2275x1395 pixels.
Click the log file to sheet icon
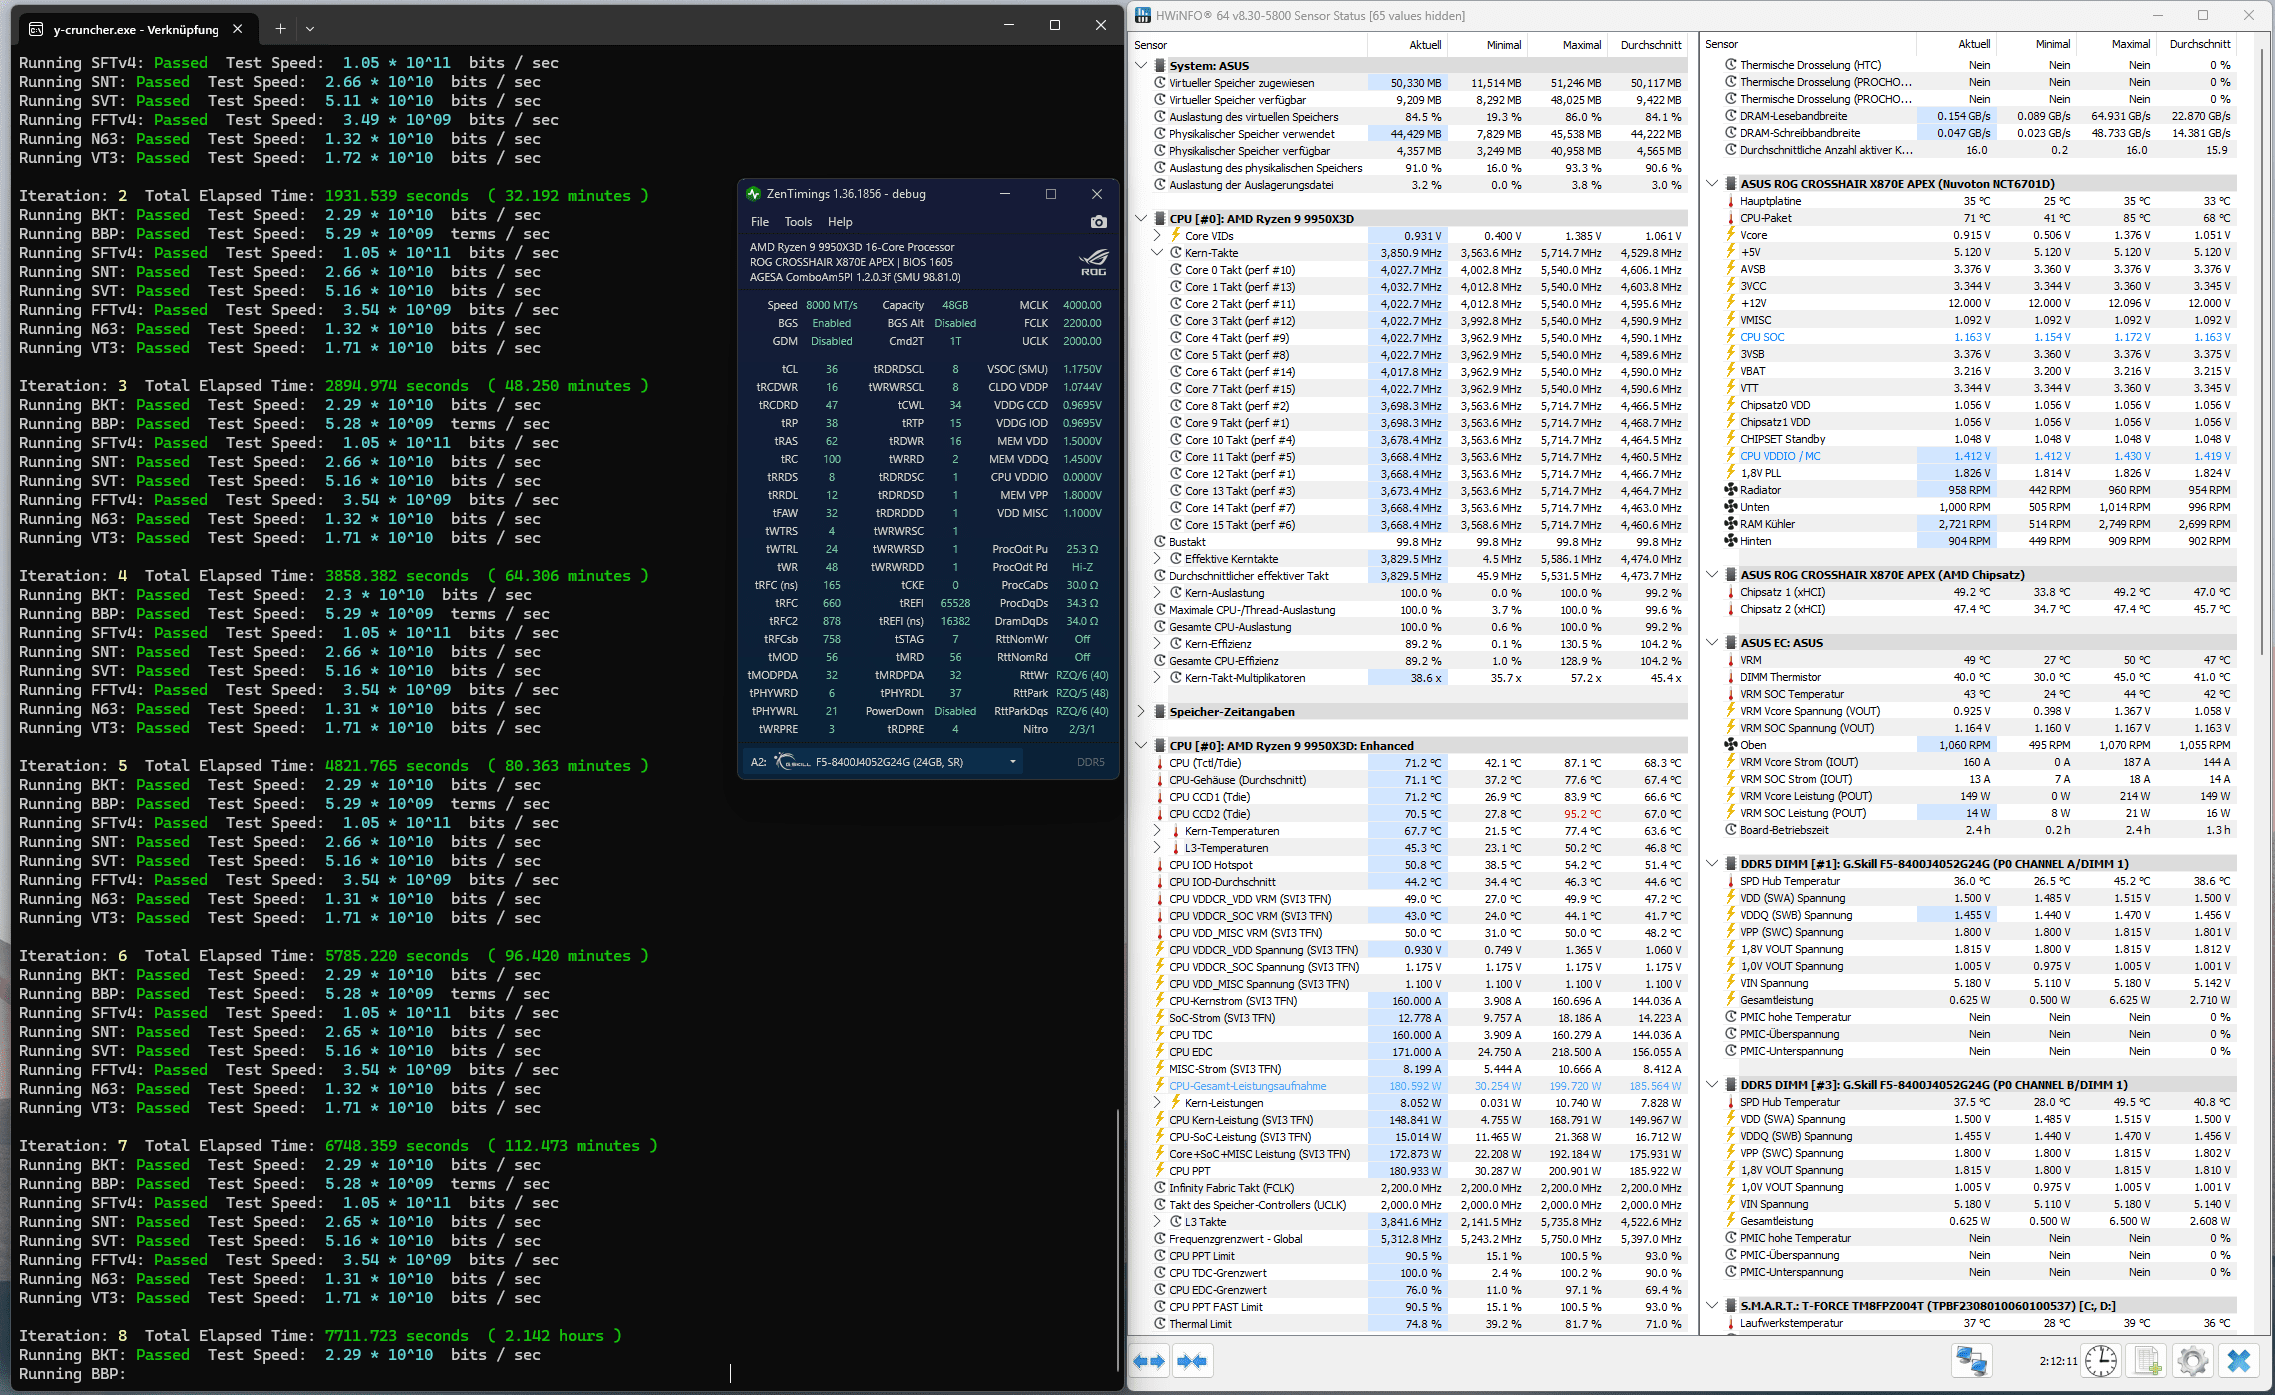tap(2145, 1361)
